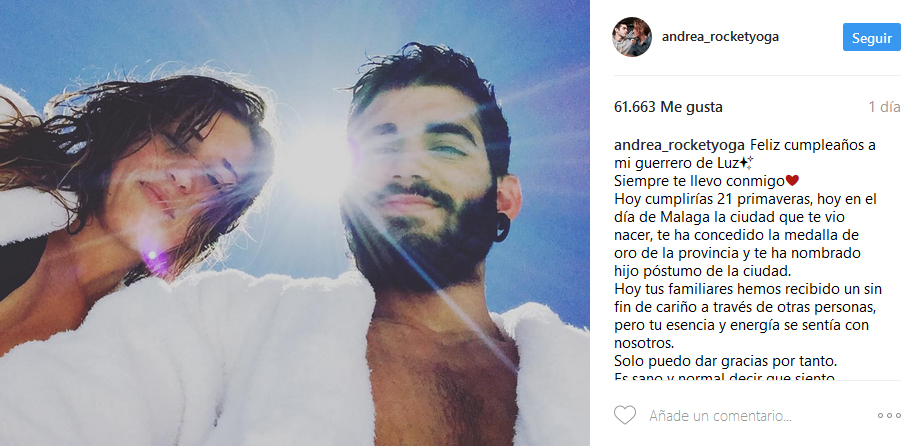The image size is (907, 446).
Task: Click the red heart emoji after 'conmigo'
Action: click(x=792, y=181)
